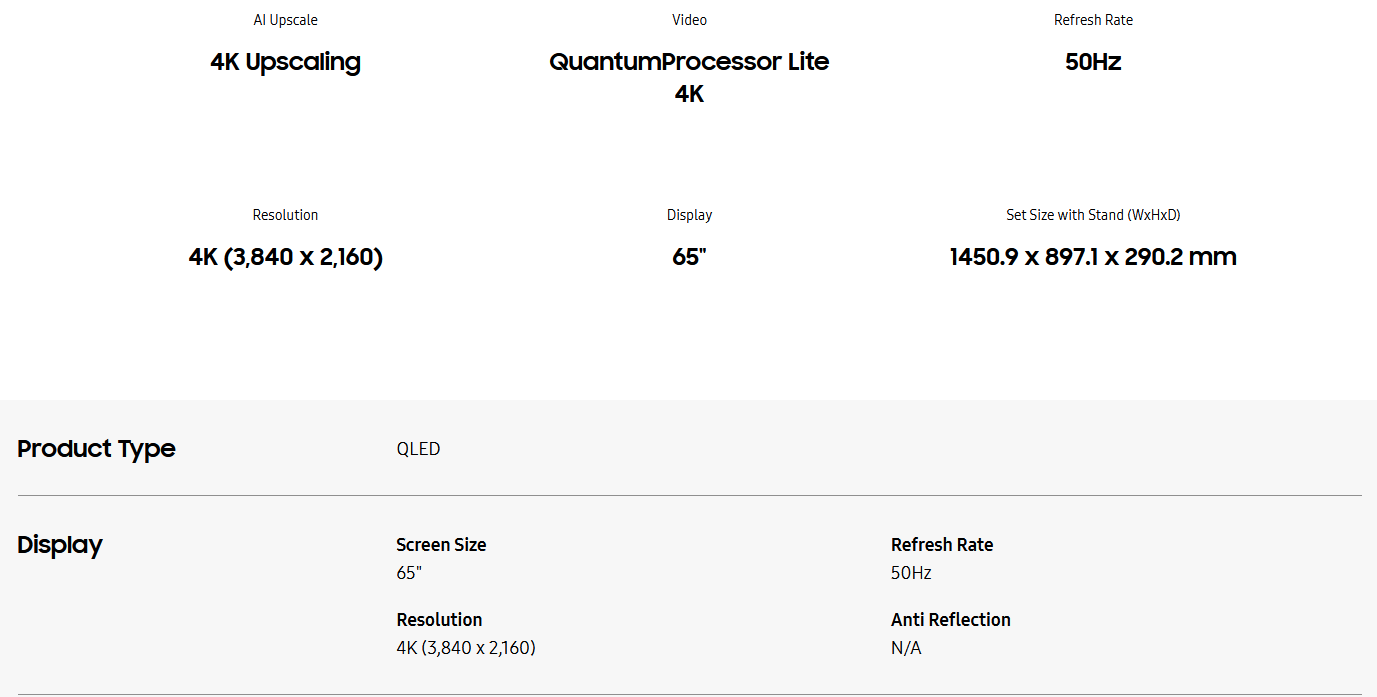Click the "Product Type" section heading
Image resolution: width=1377 pixels, height=697 pixels.
point(96,449)
